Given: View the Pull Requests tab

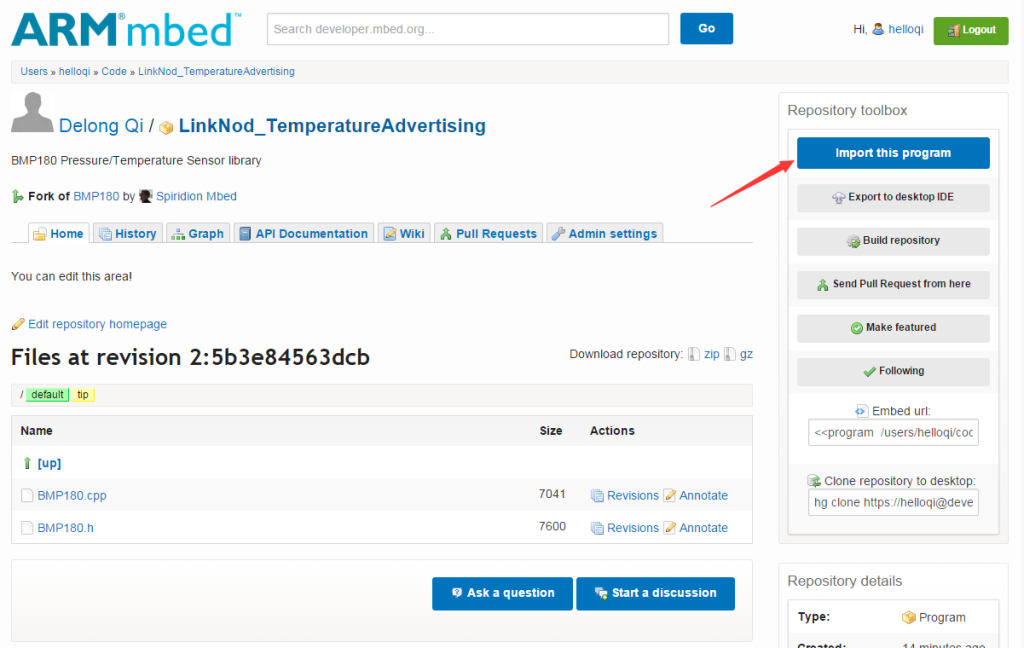Looking at the screenshot, I should [488, 233].
